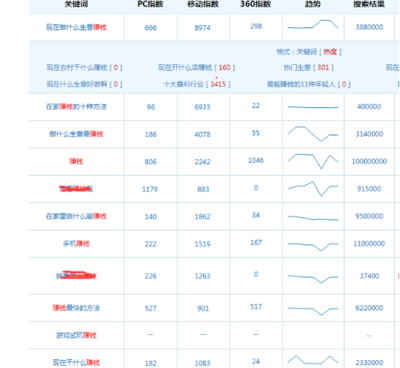The image size is (400, 368).
Task: Open related keyword 现在什么生意好做啊
Action: tap(77, 84)
